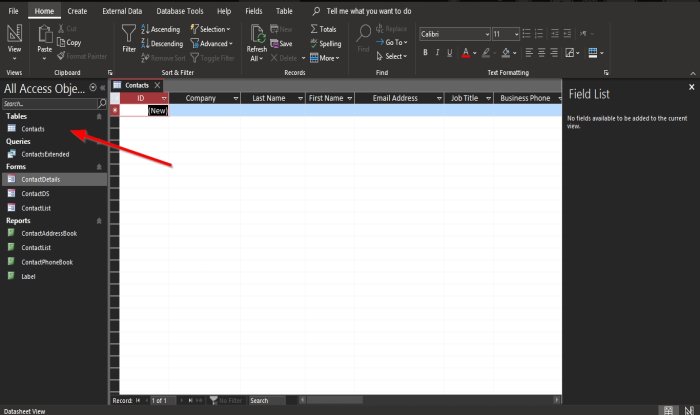The image size is (700, 415).
Task: Open the External Data ribbon tab
Action: point(122,11)
